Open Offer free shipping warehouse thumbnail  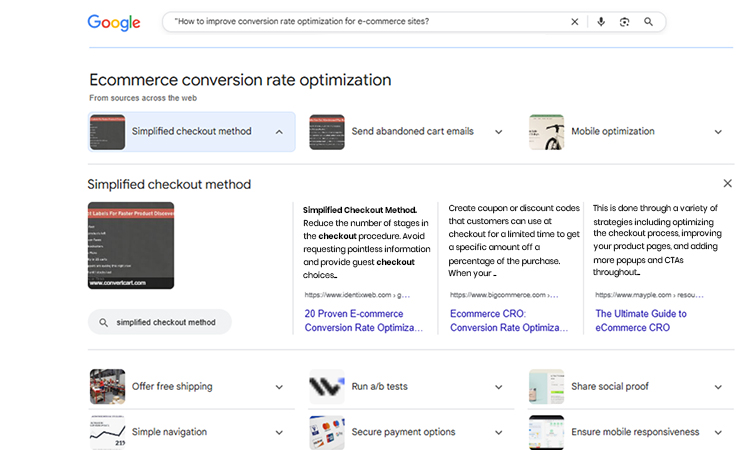tap(108, 386)
